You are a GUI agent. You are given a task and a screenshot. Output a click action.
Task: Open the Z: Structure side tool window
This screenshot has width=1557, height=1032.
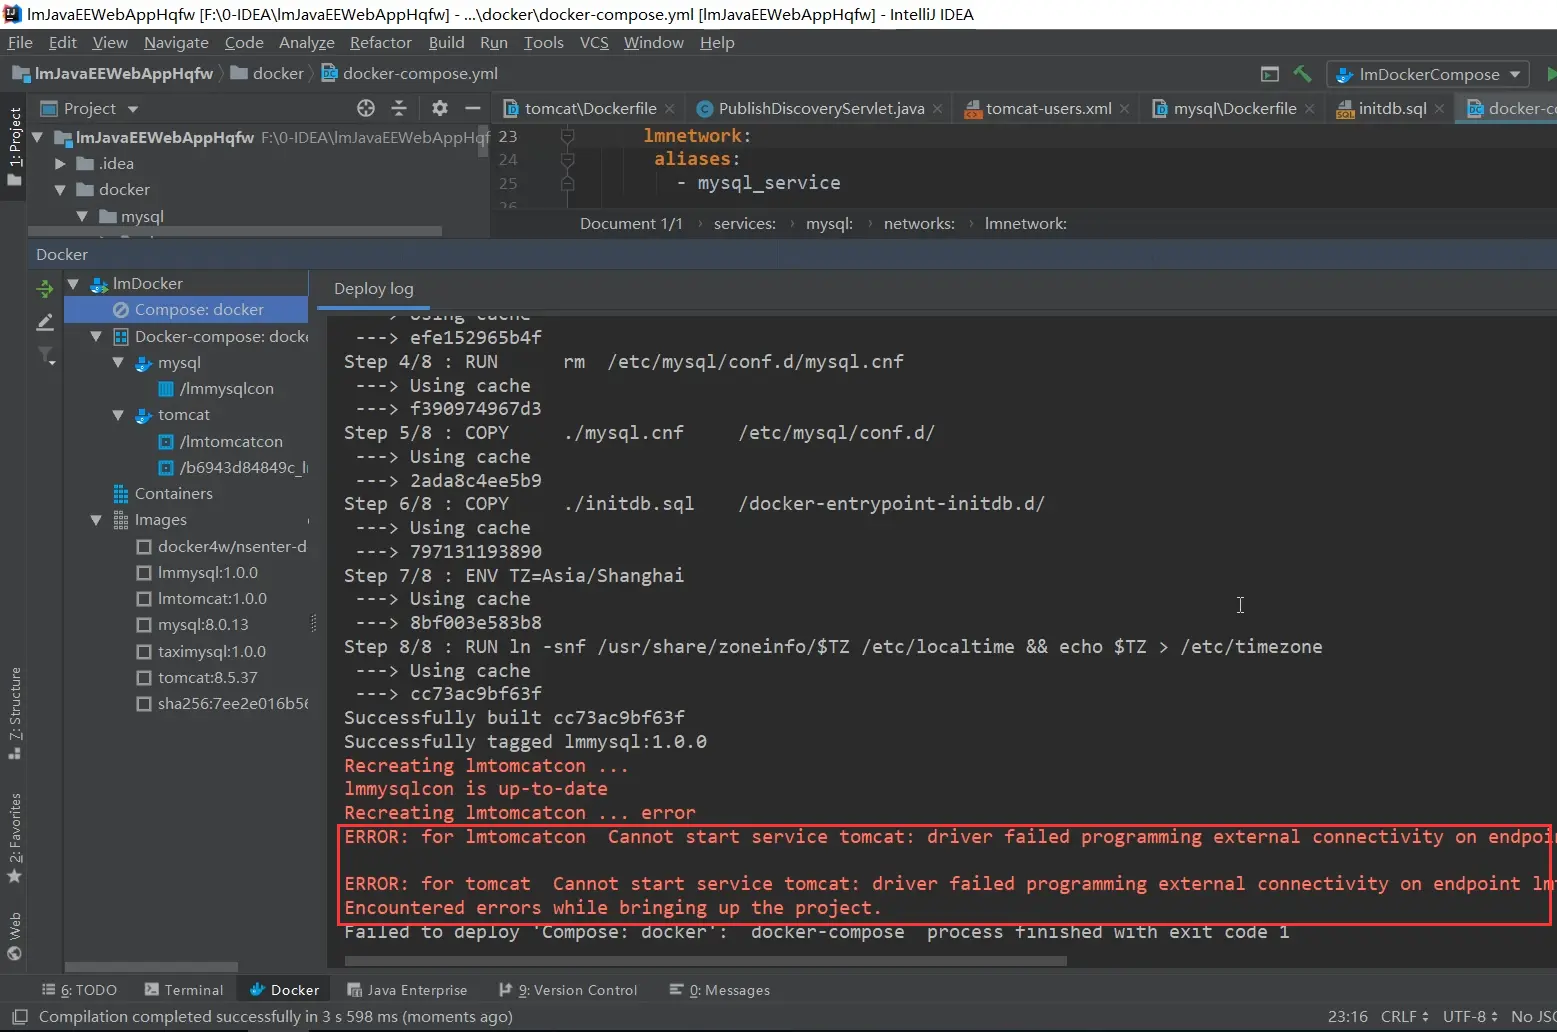pyautogui.click(x=14, y=713)
